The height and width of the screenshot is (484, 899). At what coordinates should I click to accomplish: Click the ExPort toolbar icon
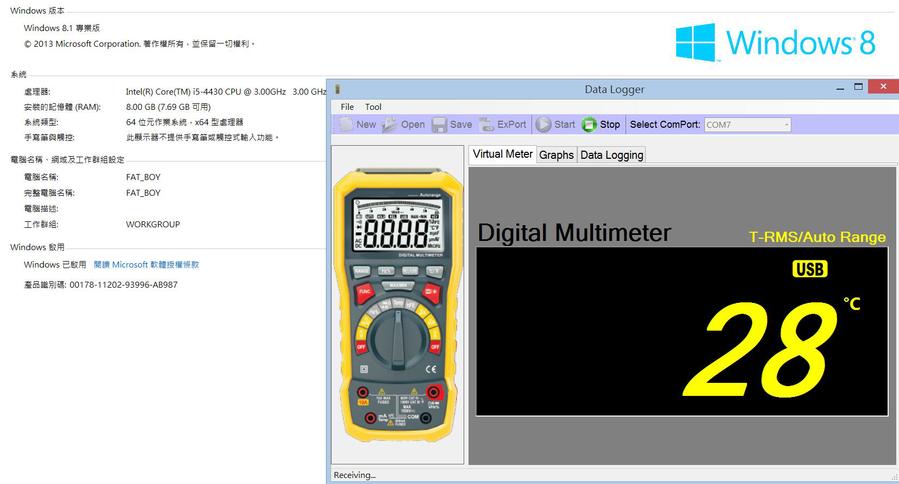(x=487, y=125)
